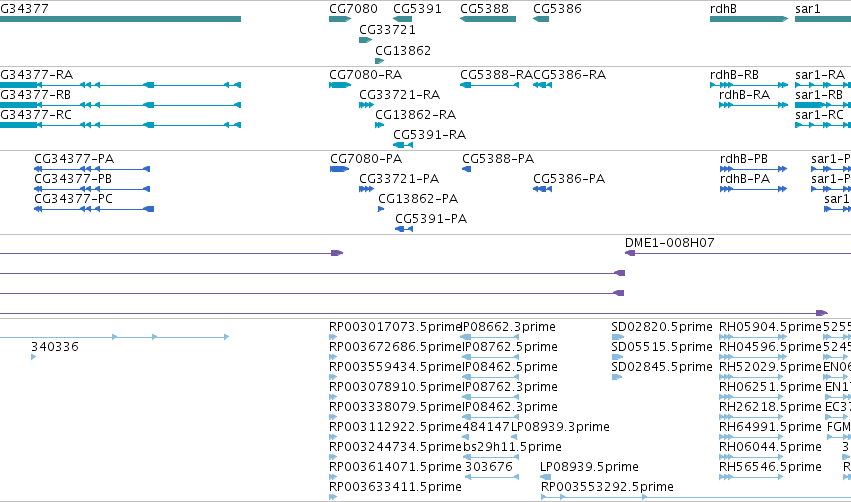Select protein CG5391-PA
The image size is (851, 502).
coord(404,230)
